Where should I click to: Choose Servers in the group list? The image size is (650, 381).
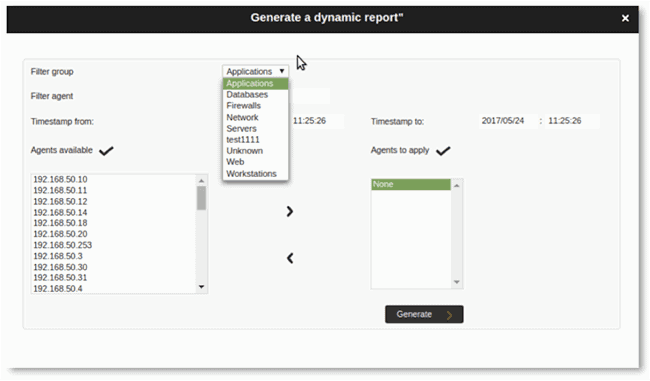click(x=255, y=129)
